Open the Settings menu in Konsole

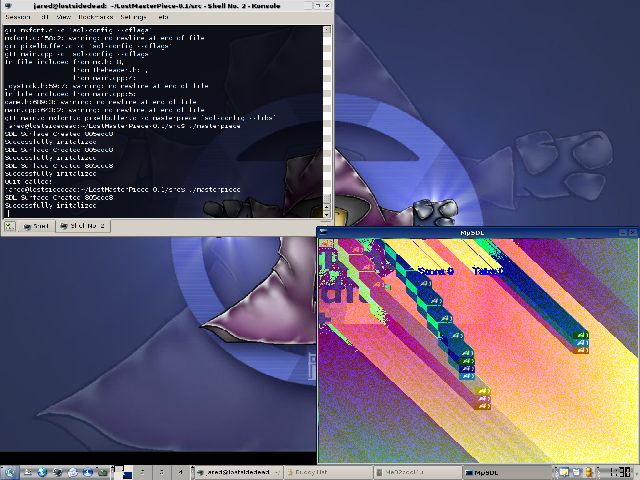coord(133,17)
